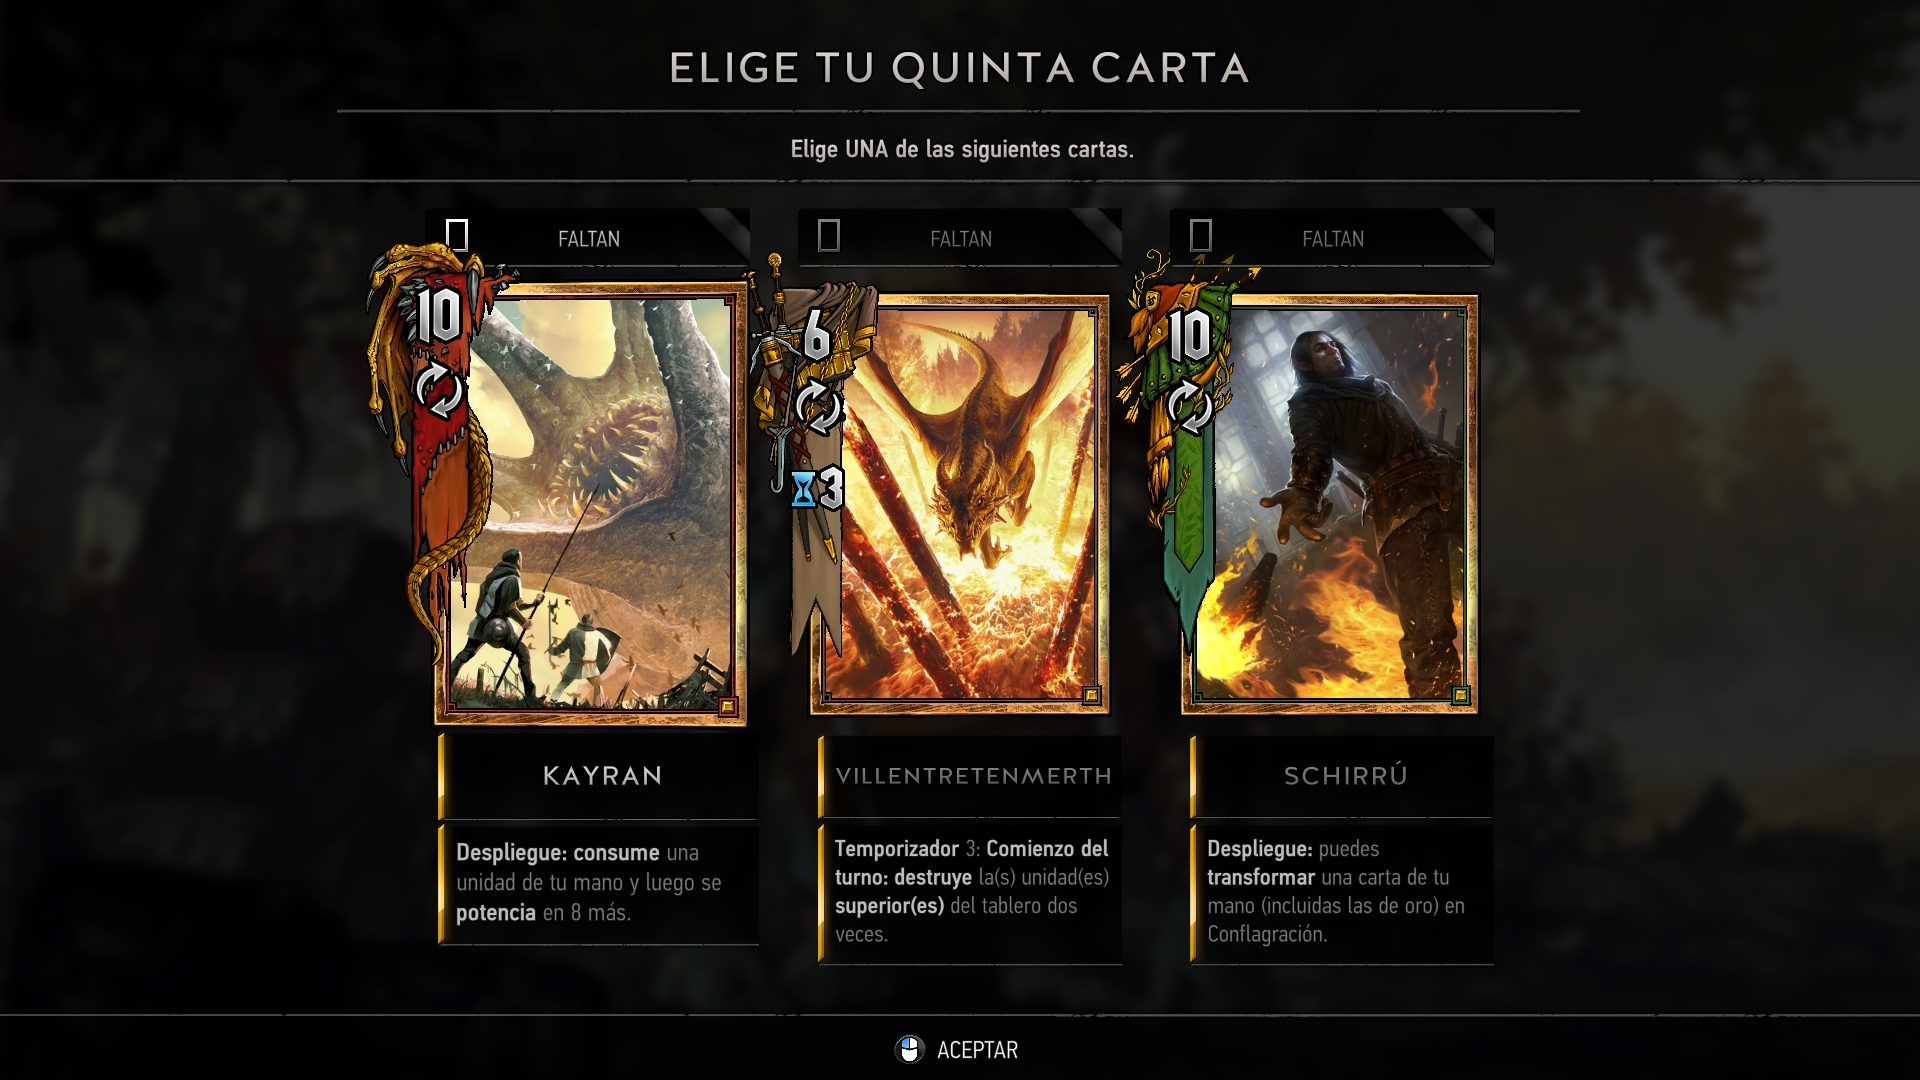Click Villentretenmerth's power 6 badge
This screenshot has width=1920, height=1080.
point(817,336)
